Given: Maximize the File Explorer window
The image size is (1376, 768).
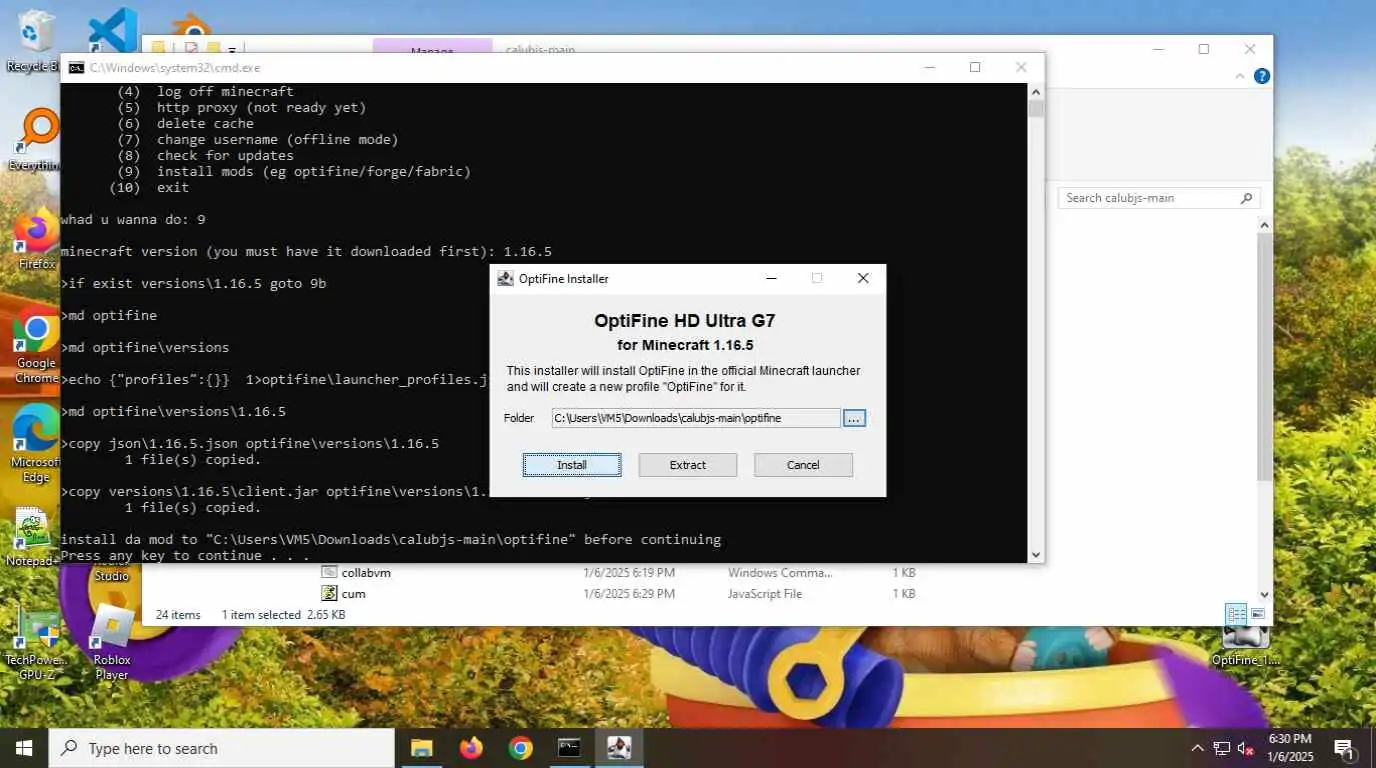Looking at the screenshot, I should [1204, 49].
